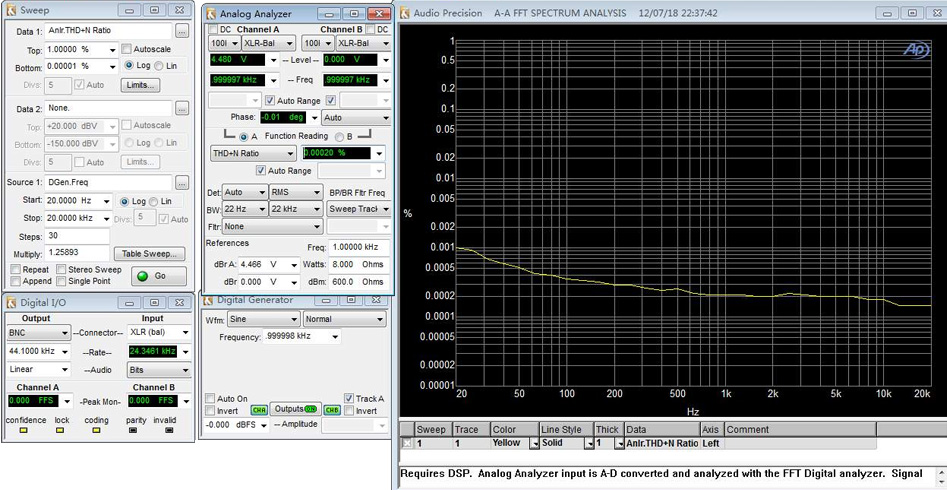Check Auto On in Digital Generator
Viewport: 947px width, 490px height.
[210, 399]
